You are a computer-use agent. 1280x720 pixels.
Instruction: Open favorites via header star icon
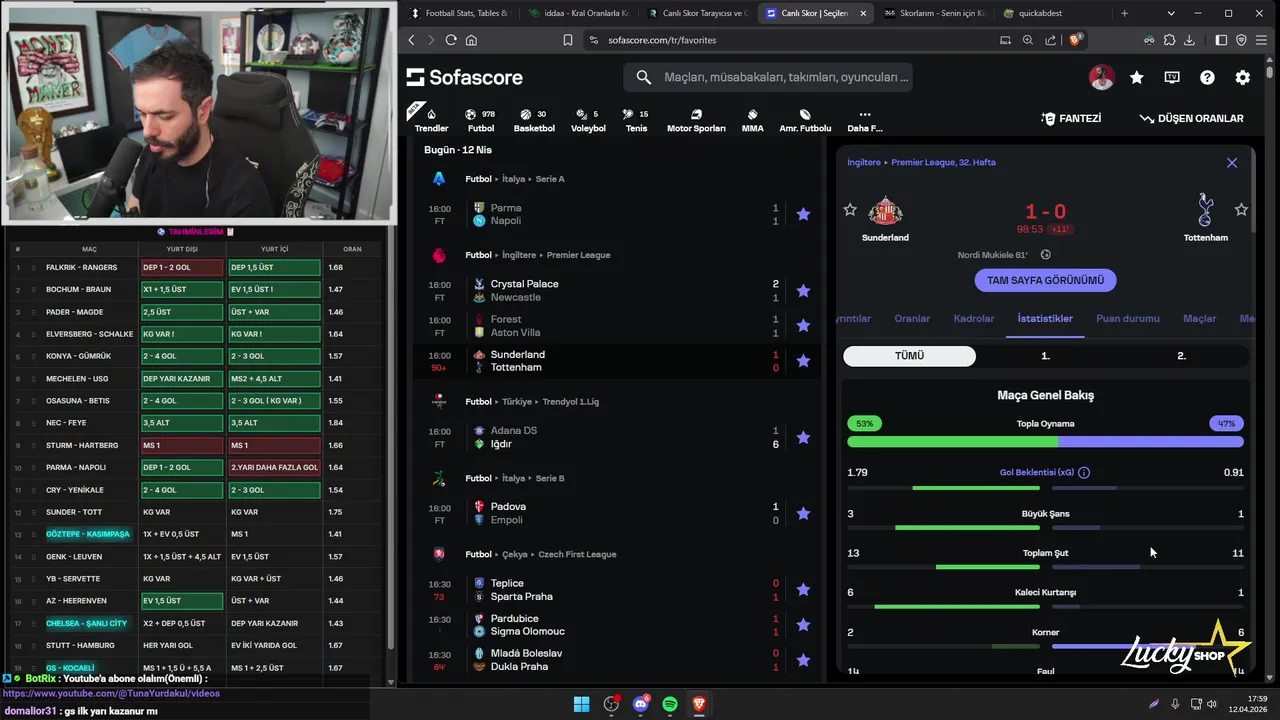pyautogui.click(x=1137, y=77)
